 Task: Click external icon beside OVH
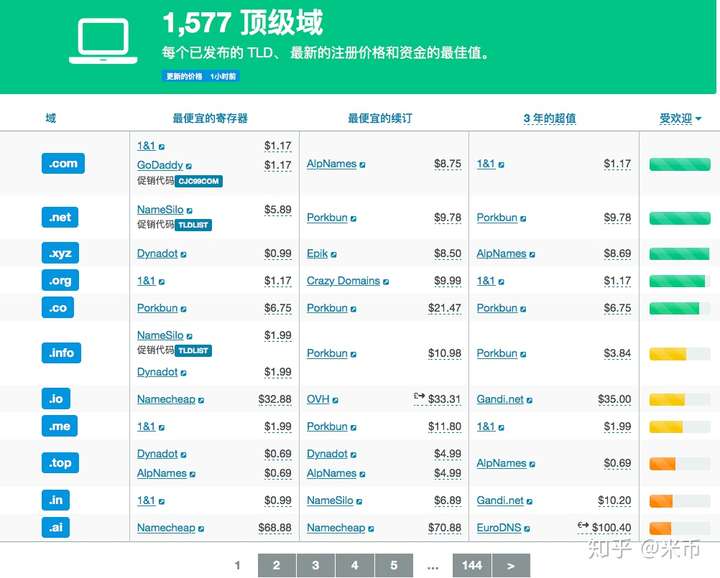(x=335, y=400)
